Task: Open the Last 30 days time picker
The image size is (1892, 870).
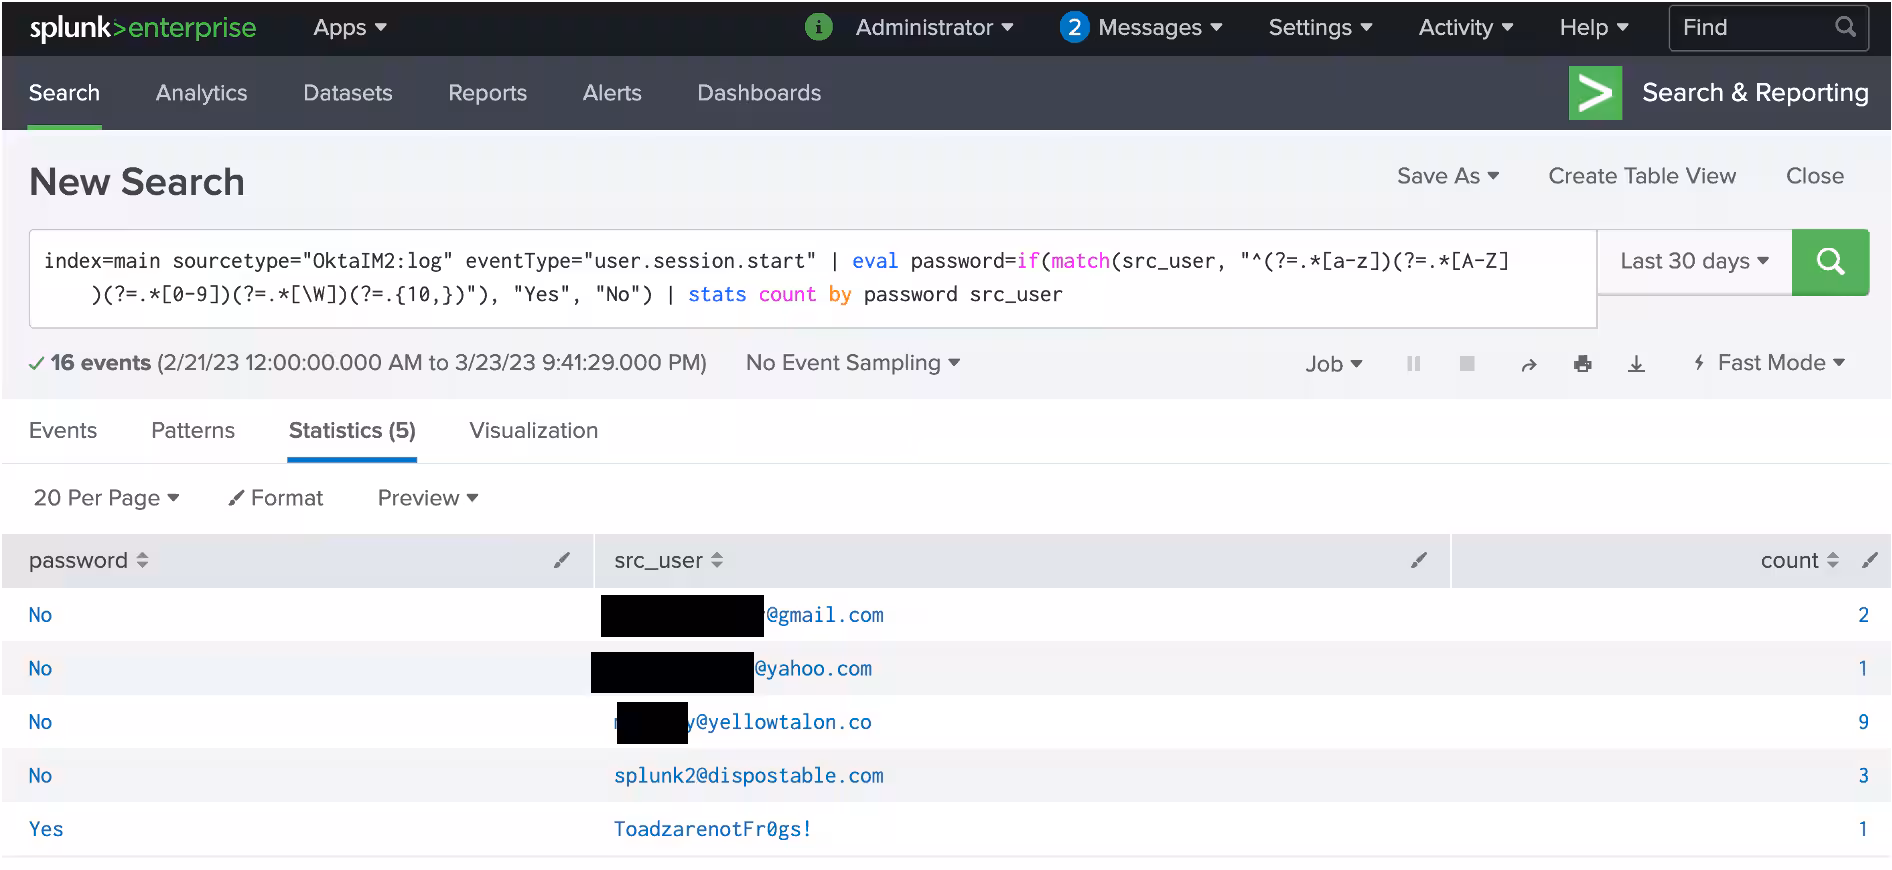Action: pyautogui.click(x=1694, y=262)
